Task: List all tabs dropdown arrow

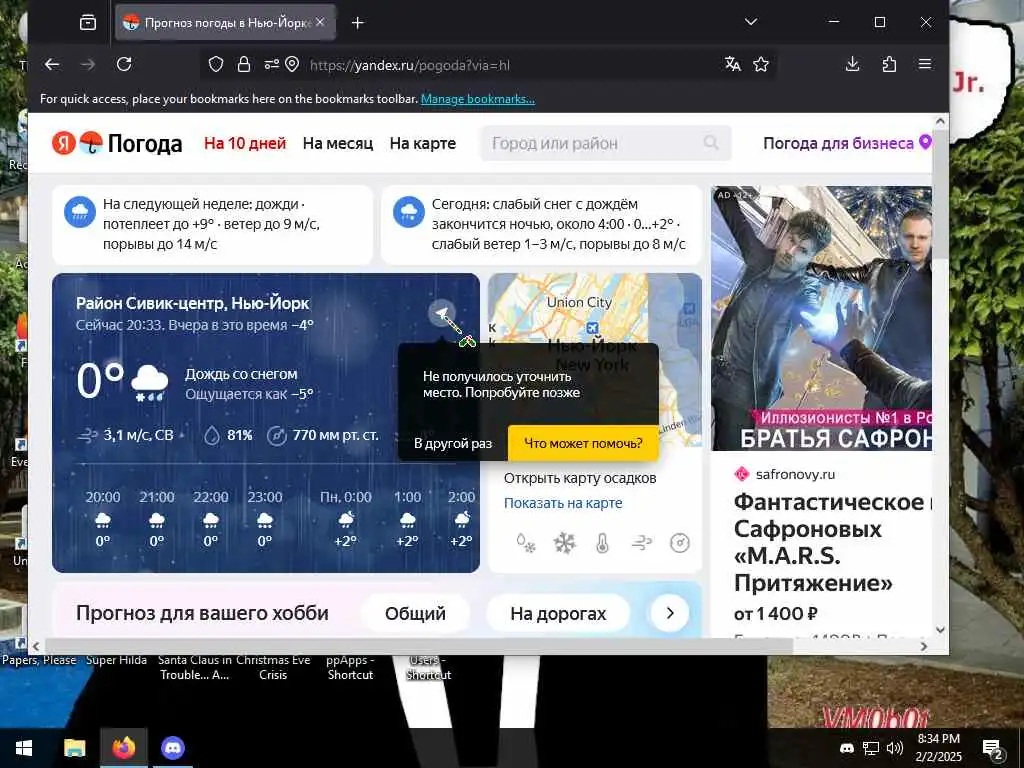Action: click(751, 22)
